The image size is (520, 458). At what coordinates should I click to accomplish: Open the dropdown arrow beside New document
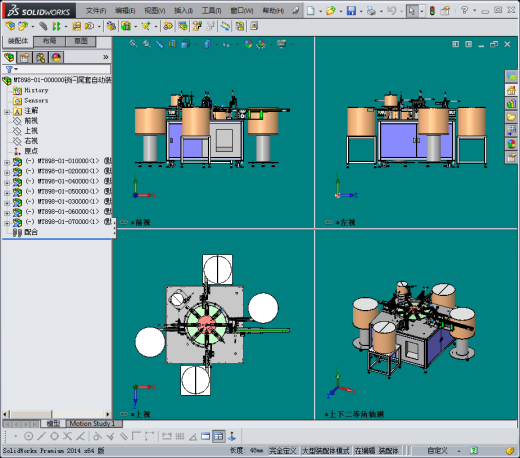[x=320, y=11]
